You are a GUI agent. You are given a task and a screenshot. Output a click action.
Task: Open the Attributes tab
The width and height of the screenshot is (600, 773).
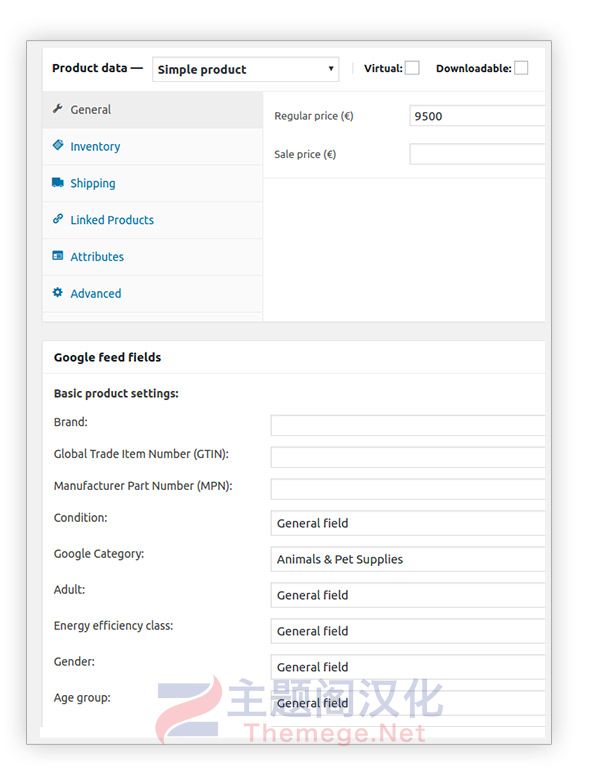[x=152, y=257]
